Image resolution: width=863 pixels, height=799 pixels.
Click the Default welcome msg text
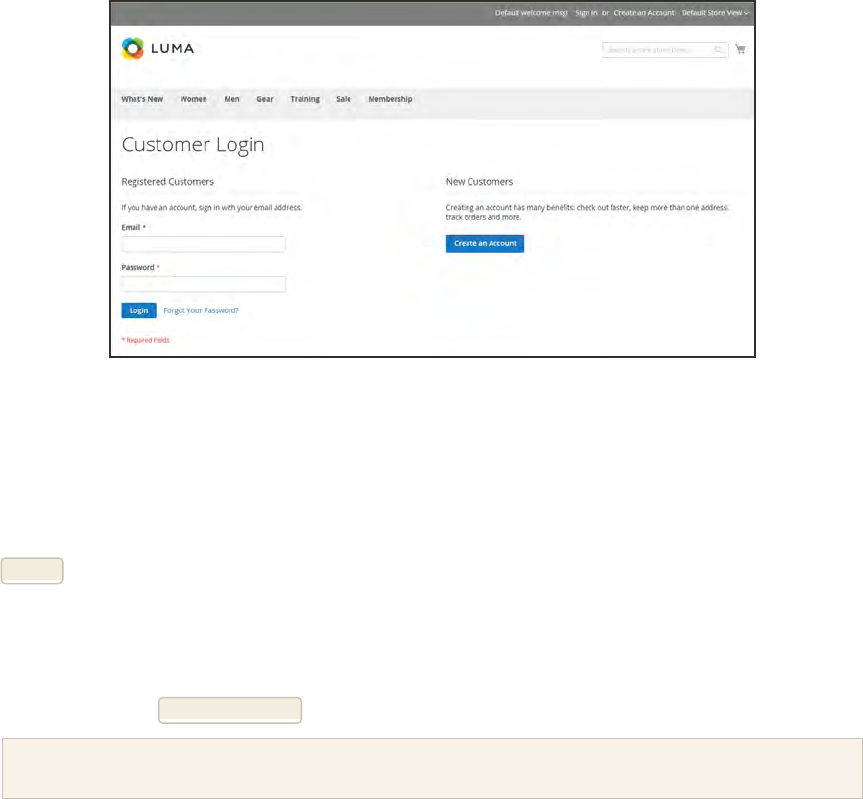tap(531, 13)
